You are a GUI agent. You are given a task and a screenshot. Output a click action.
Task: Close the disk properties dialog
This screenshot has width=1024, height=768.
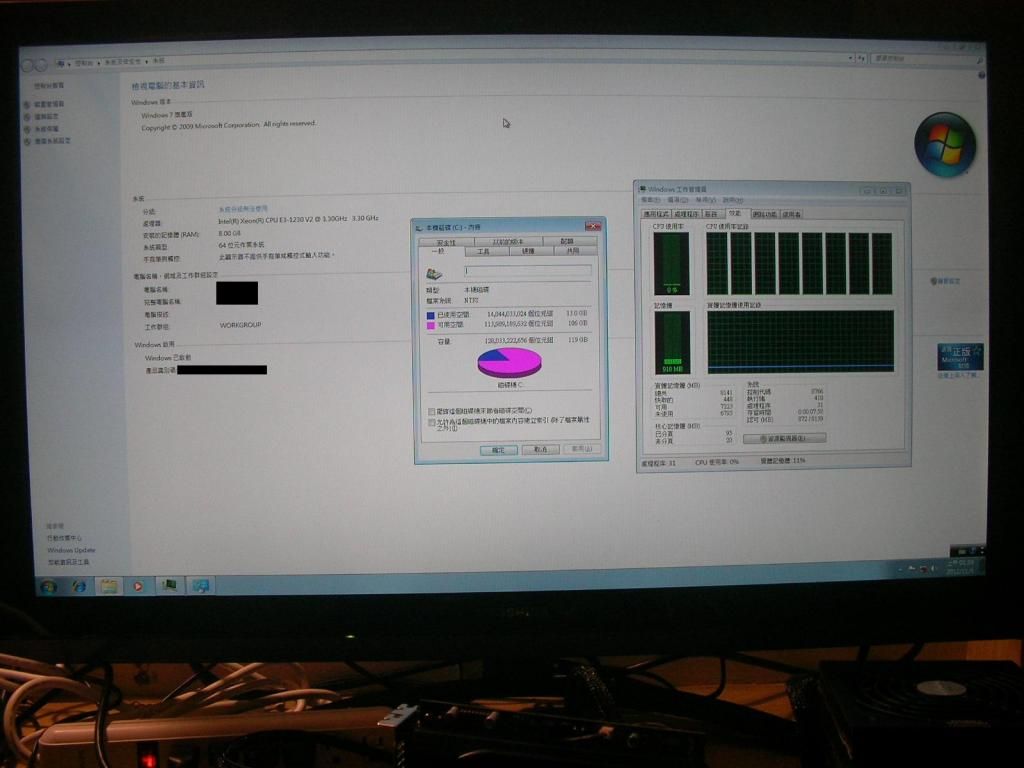592,227
